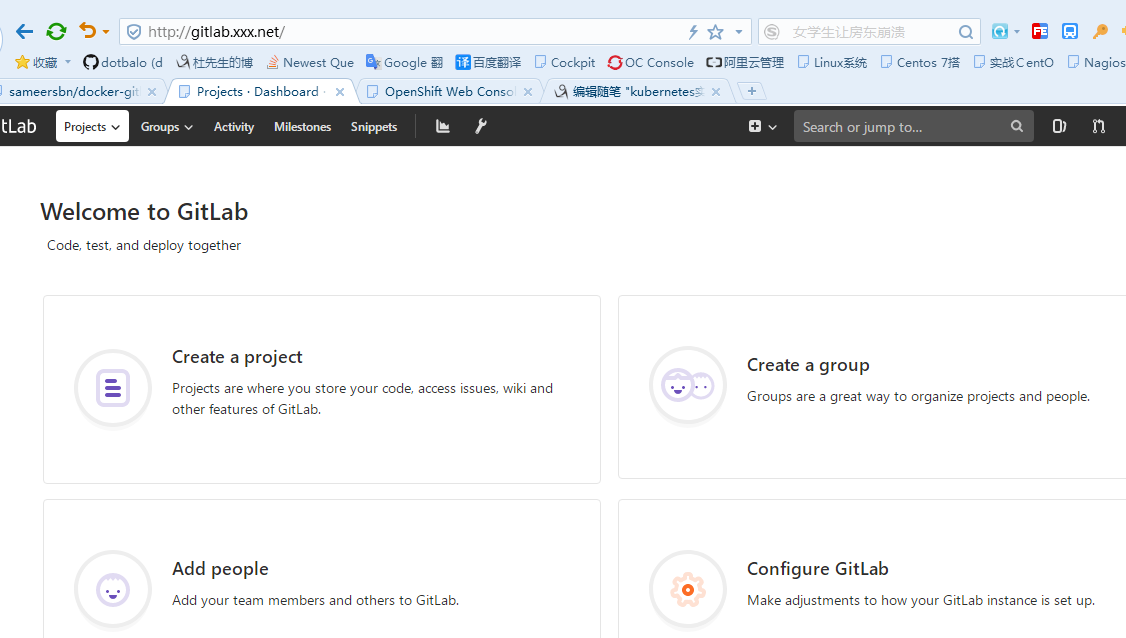
Task: Click the Add people heading
Action: point(220,569)
